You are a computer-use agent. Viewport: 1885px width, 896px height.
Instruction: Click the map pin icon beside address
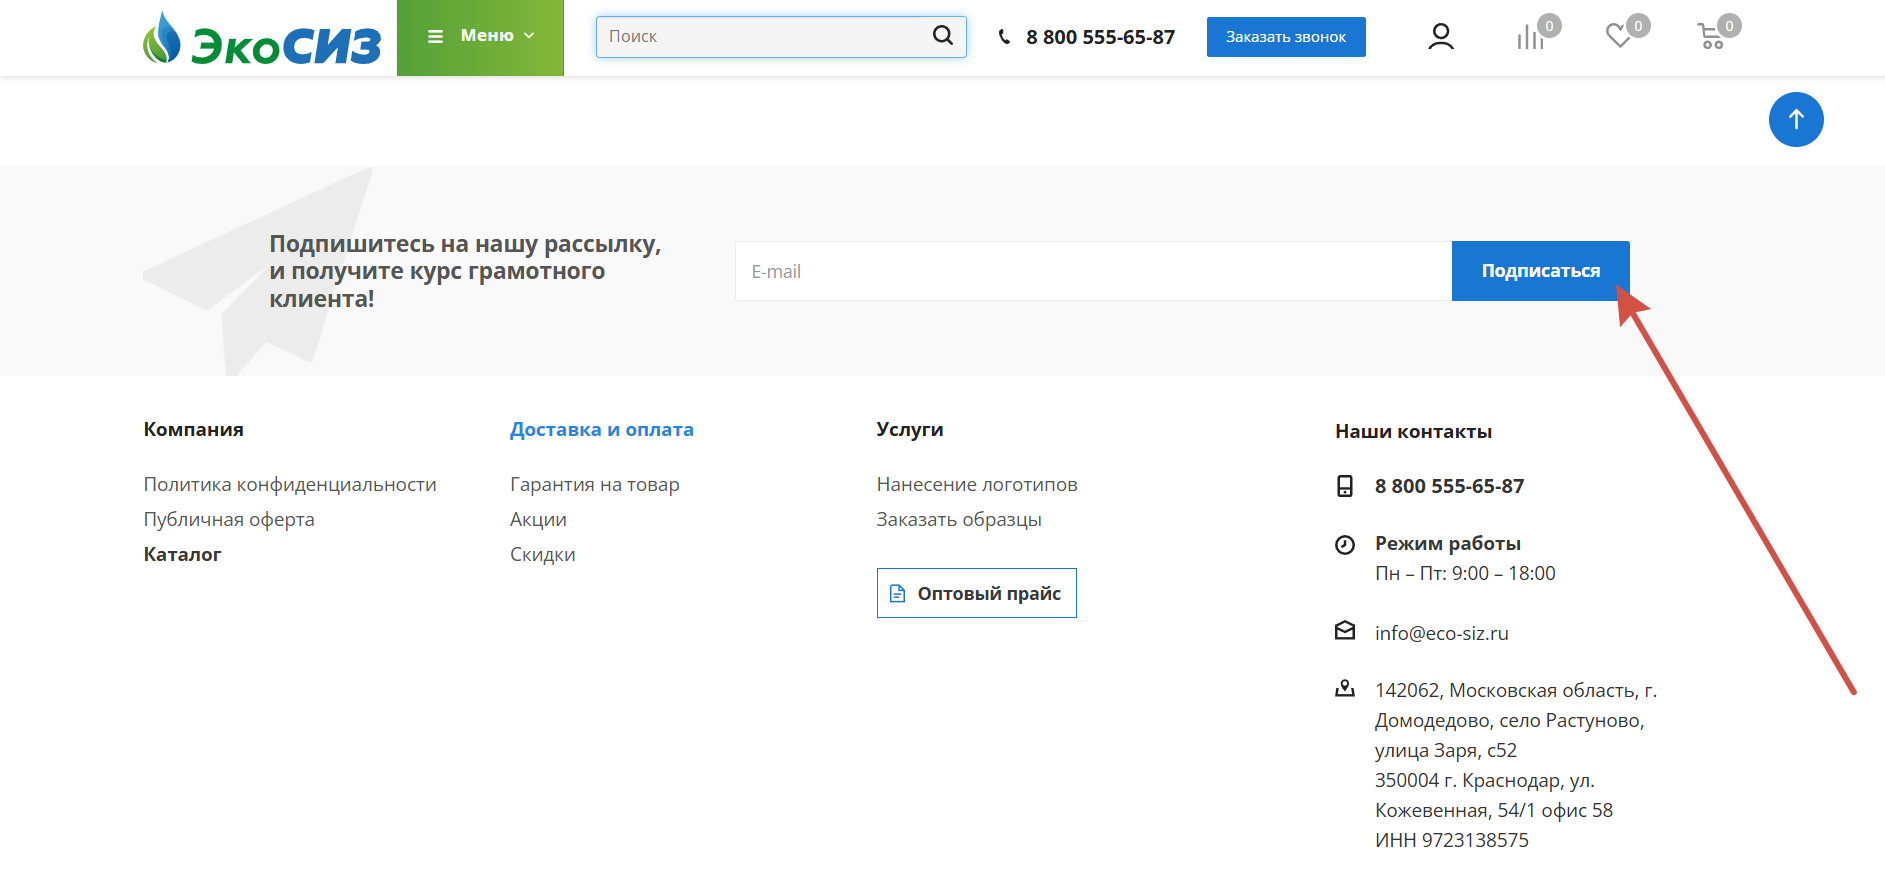click(x=1345, y=688)
